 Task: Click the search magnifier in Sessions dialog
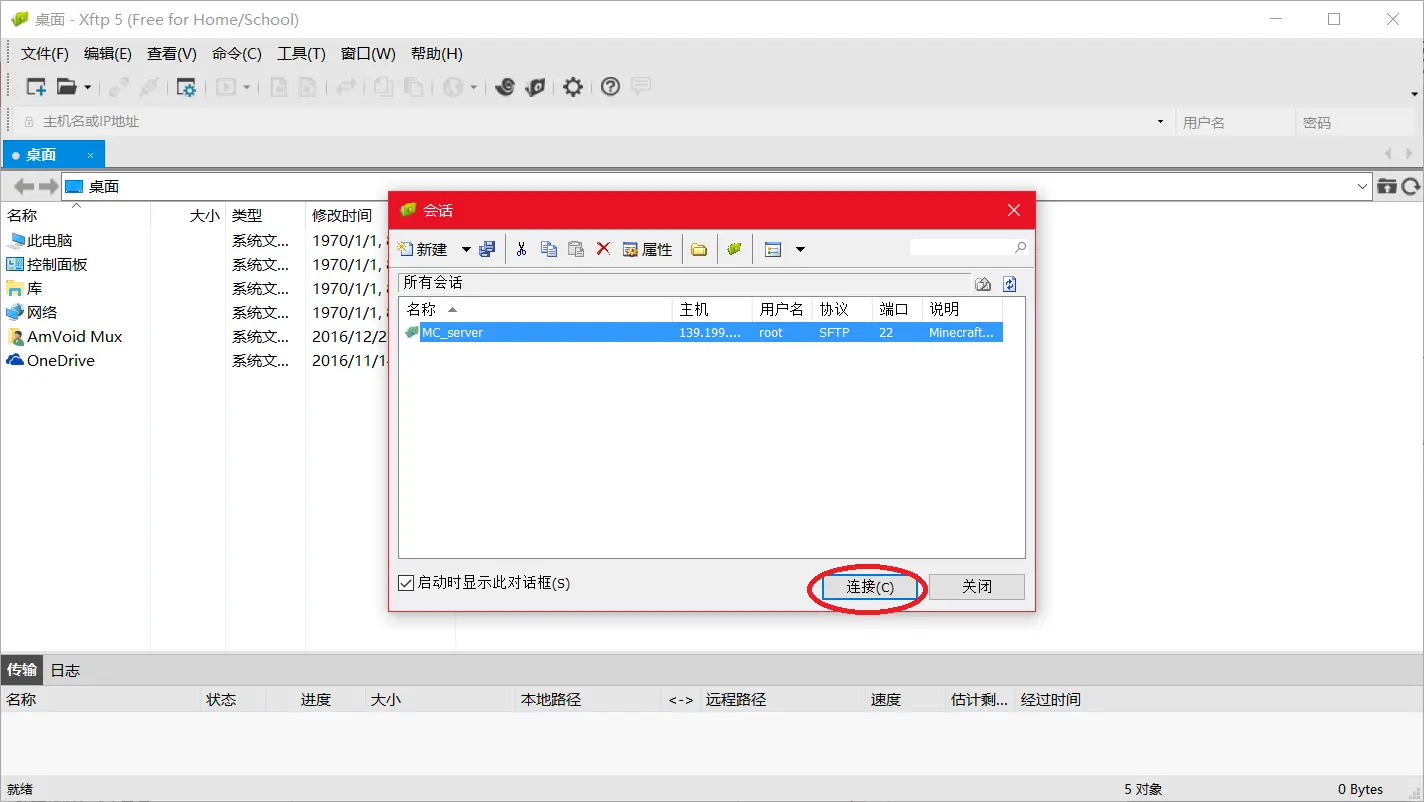coord(1020,247)
